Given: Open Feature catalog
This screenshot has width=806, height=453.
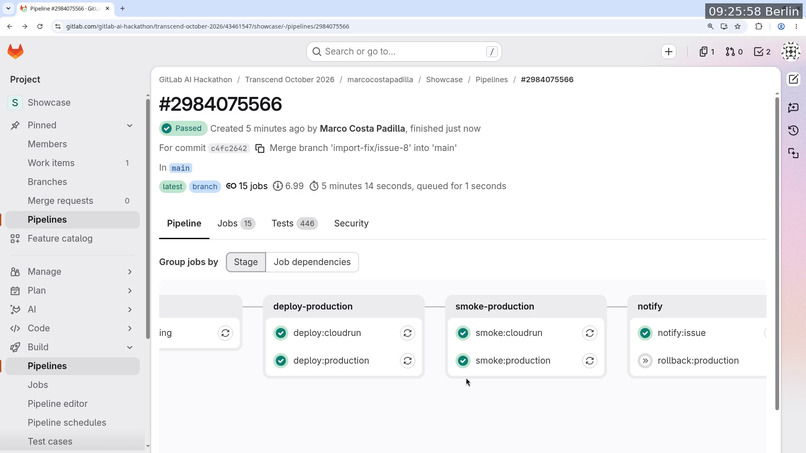Looking at the screenshot, I should (x=72, y=239).
